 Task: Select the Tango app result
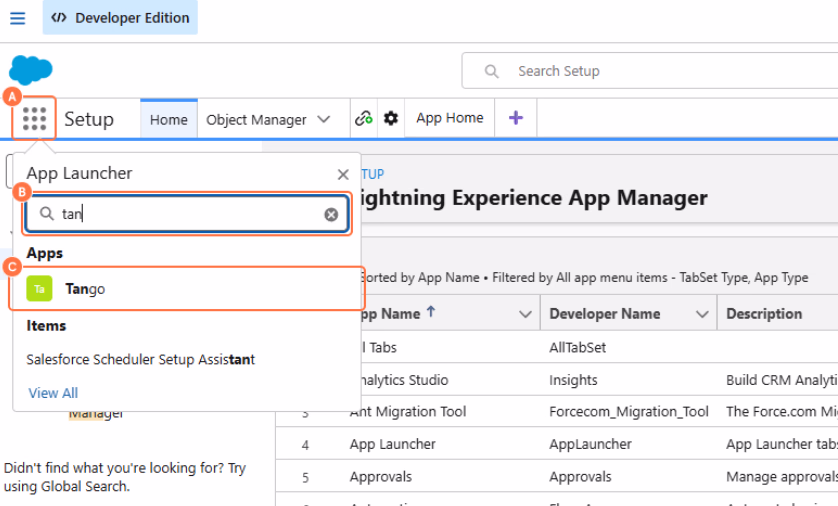(187, 289)
